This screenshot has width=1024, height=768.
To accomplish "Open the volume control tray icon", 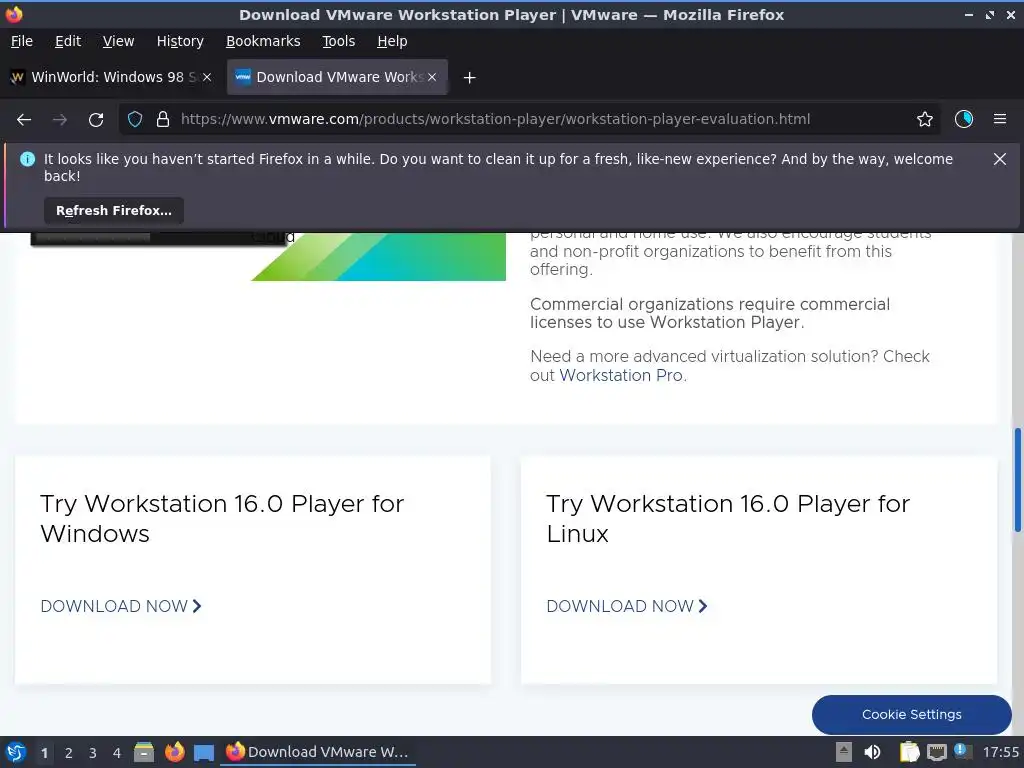I will [872, 752].
